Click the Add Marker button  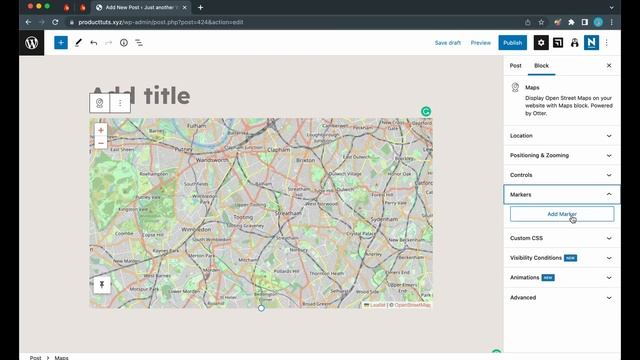(x=562, y=214)
